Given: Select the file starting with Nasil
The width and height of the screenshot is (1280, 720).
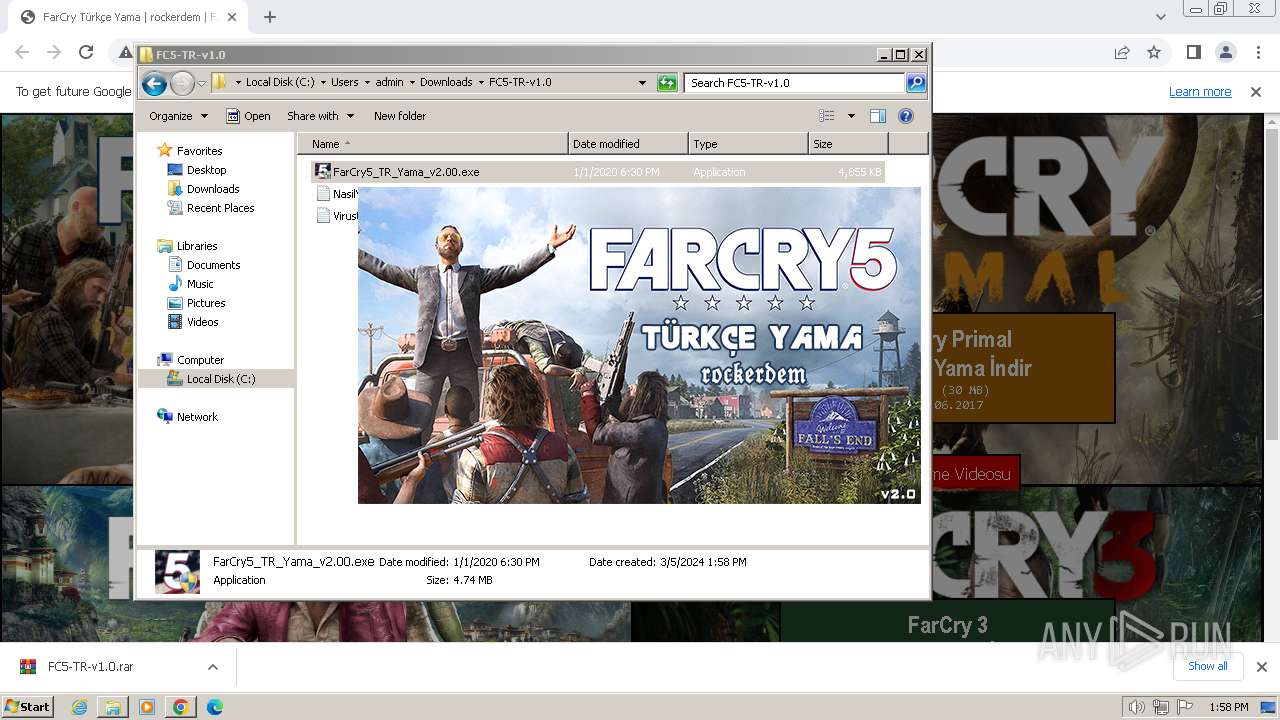Looking at the screenshot, I should (x=337, y=194).
